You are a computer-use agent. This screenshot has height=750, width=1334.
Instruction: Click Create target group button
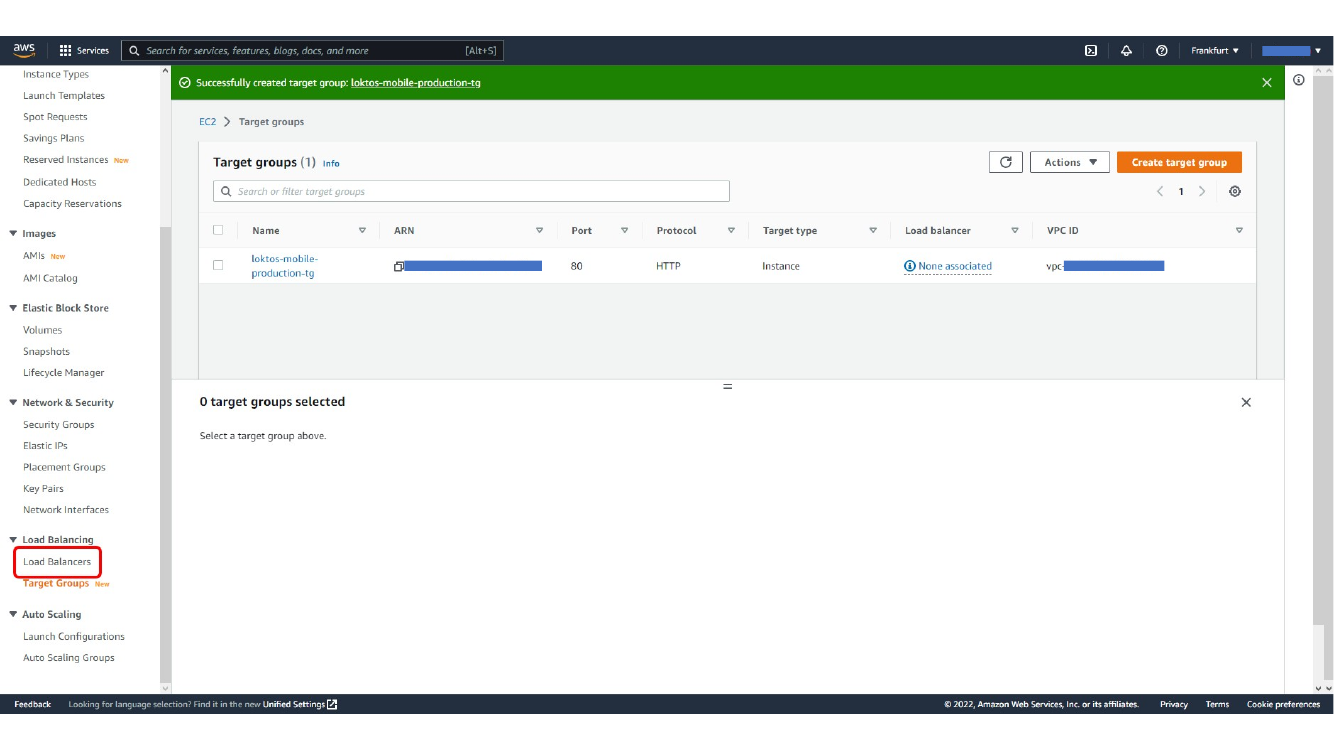tap(1179, 162)
